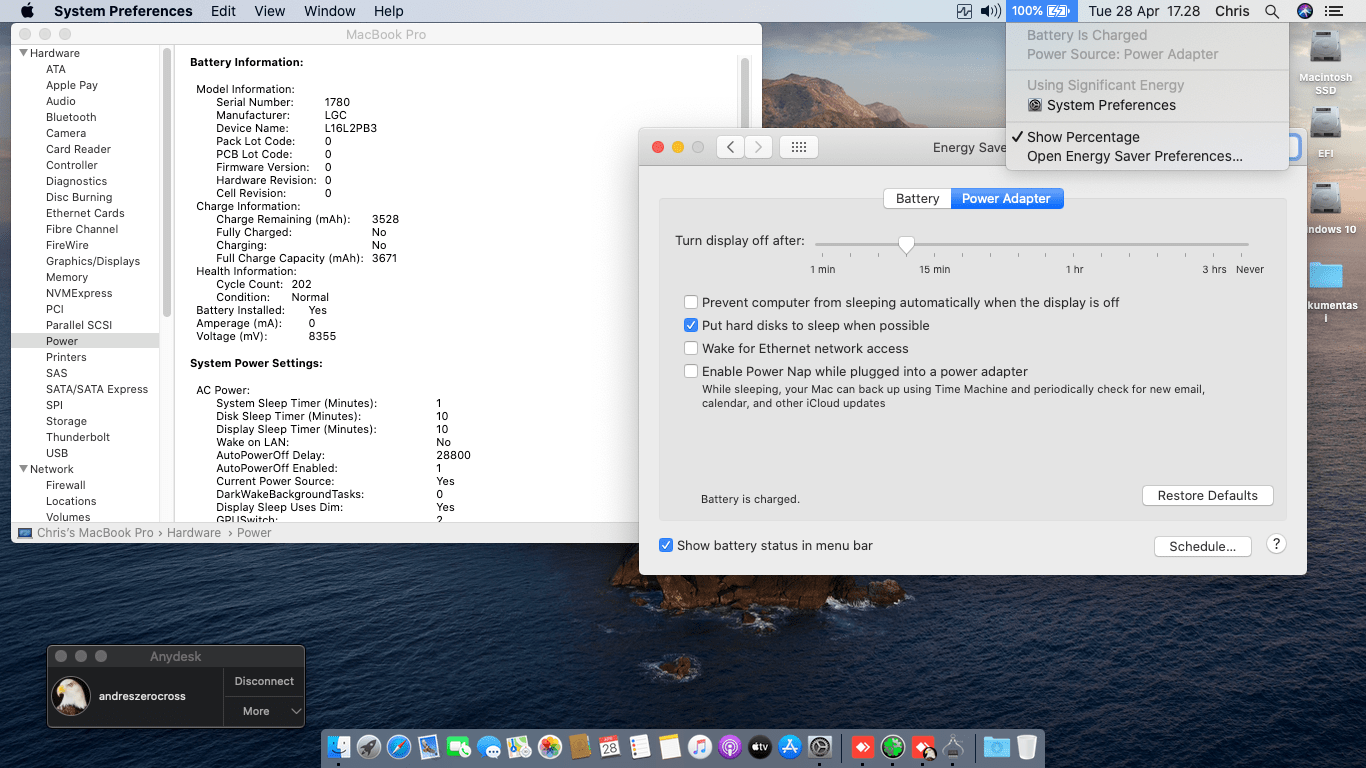The width and height of the screenshot is (1366, 768).
Task: Open Calendar from the dock
Action: click(610, 746)
